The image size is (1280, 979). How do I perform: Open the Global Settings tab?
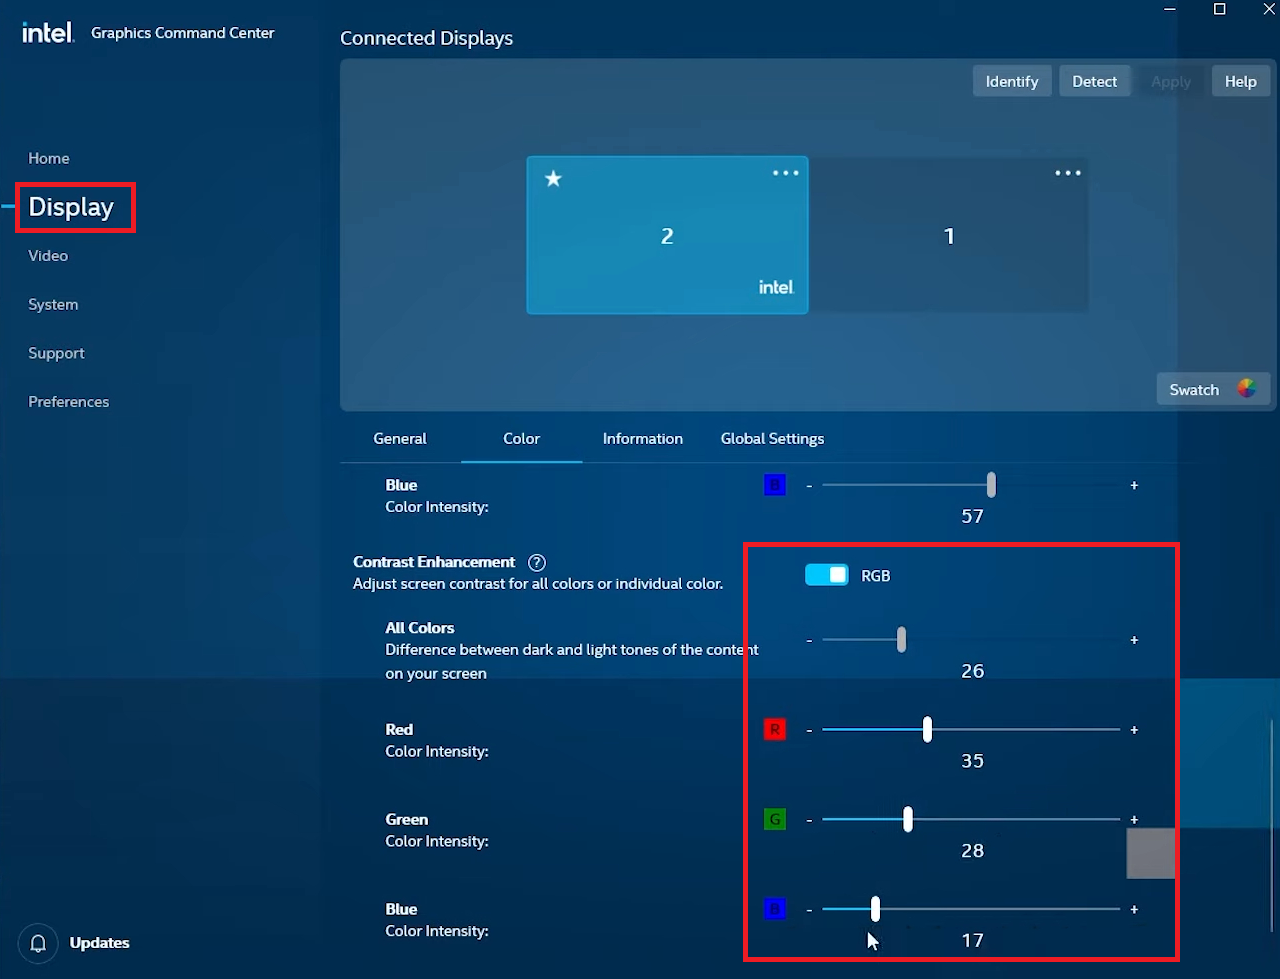tap(772, 439)
